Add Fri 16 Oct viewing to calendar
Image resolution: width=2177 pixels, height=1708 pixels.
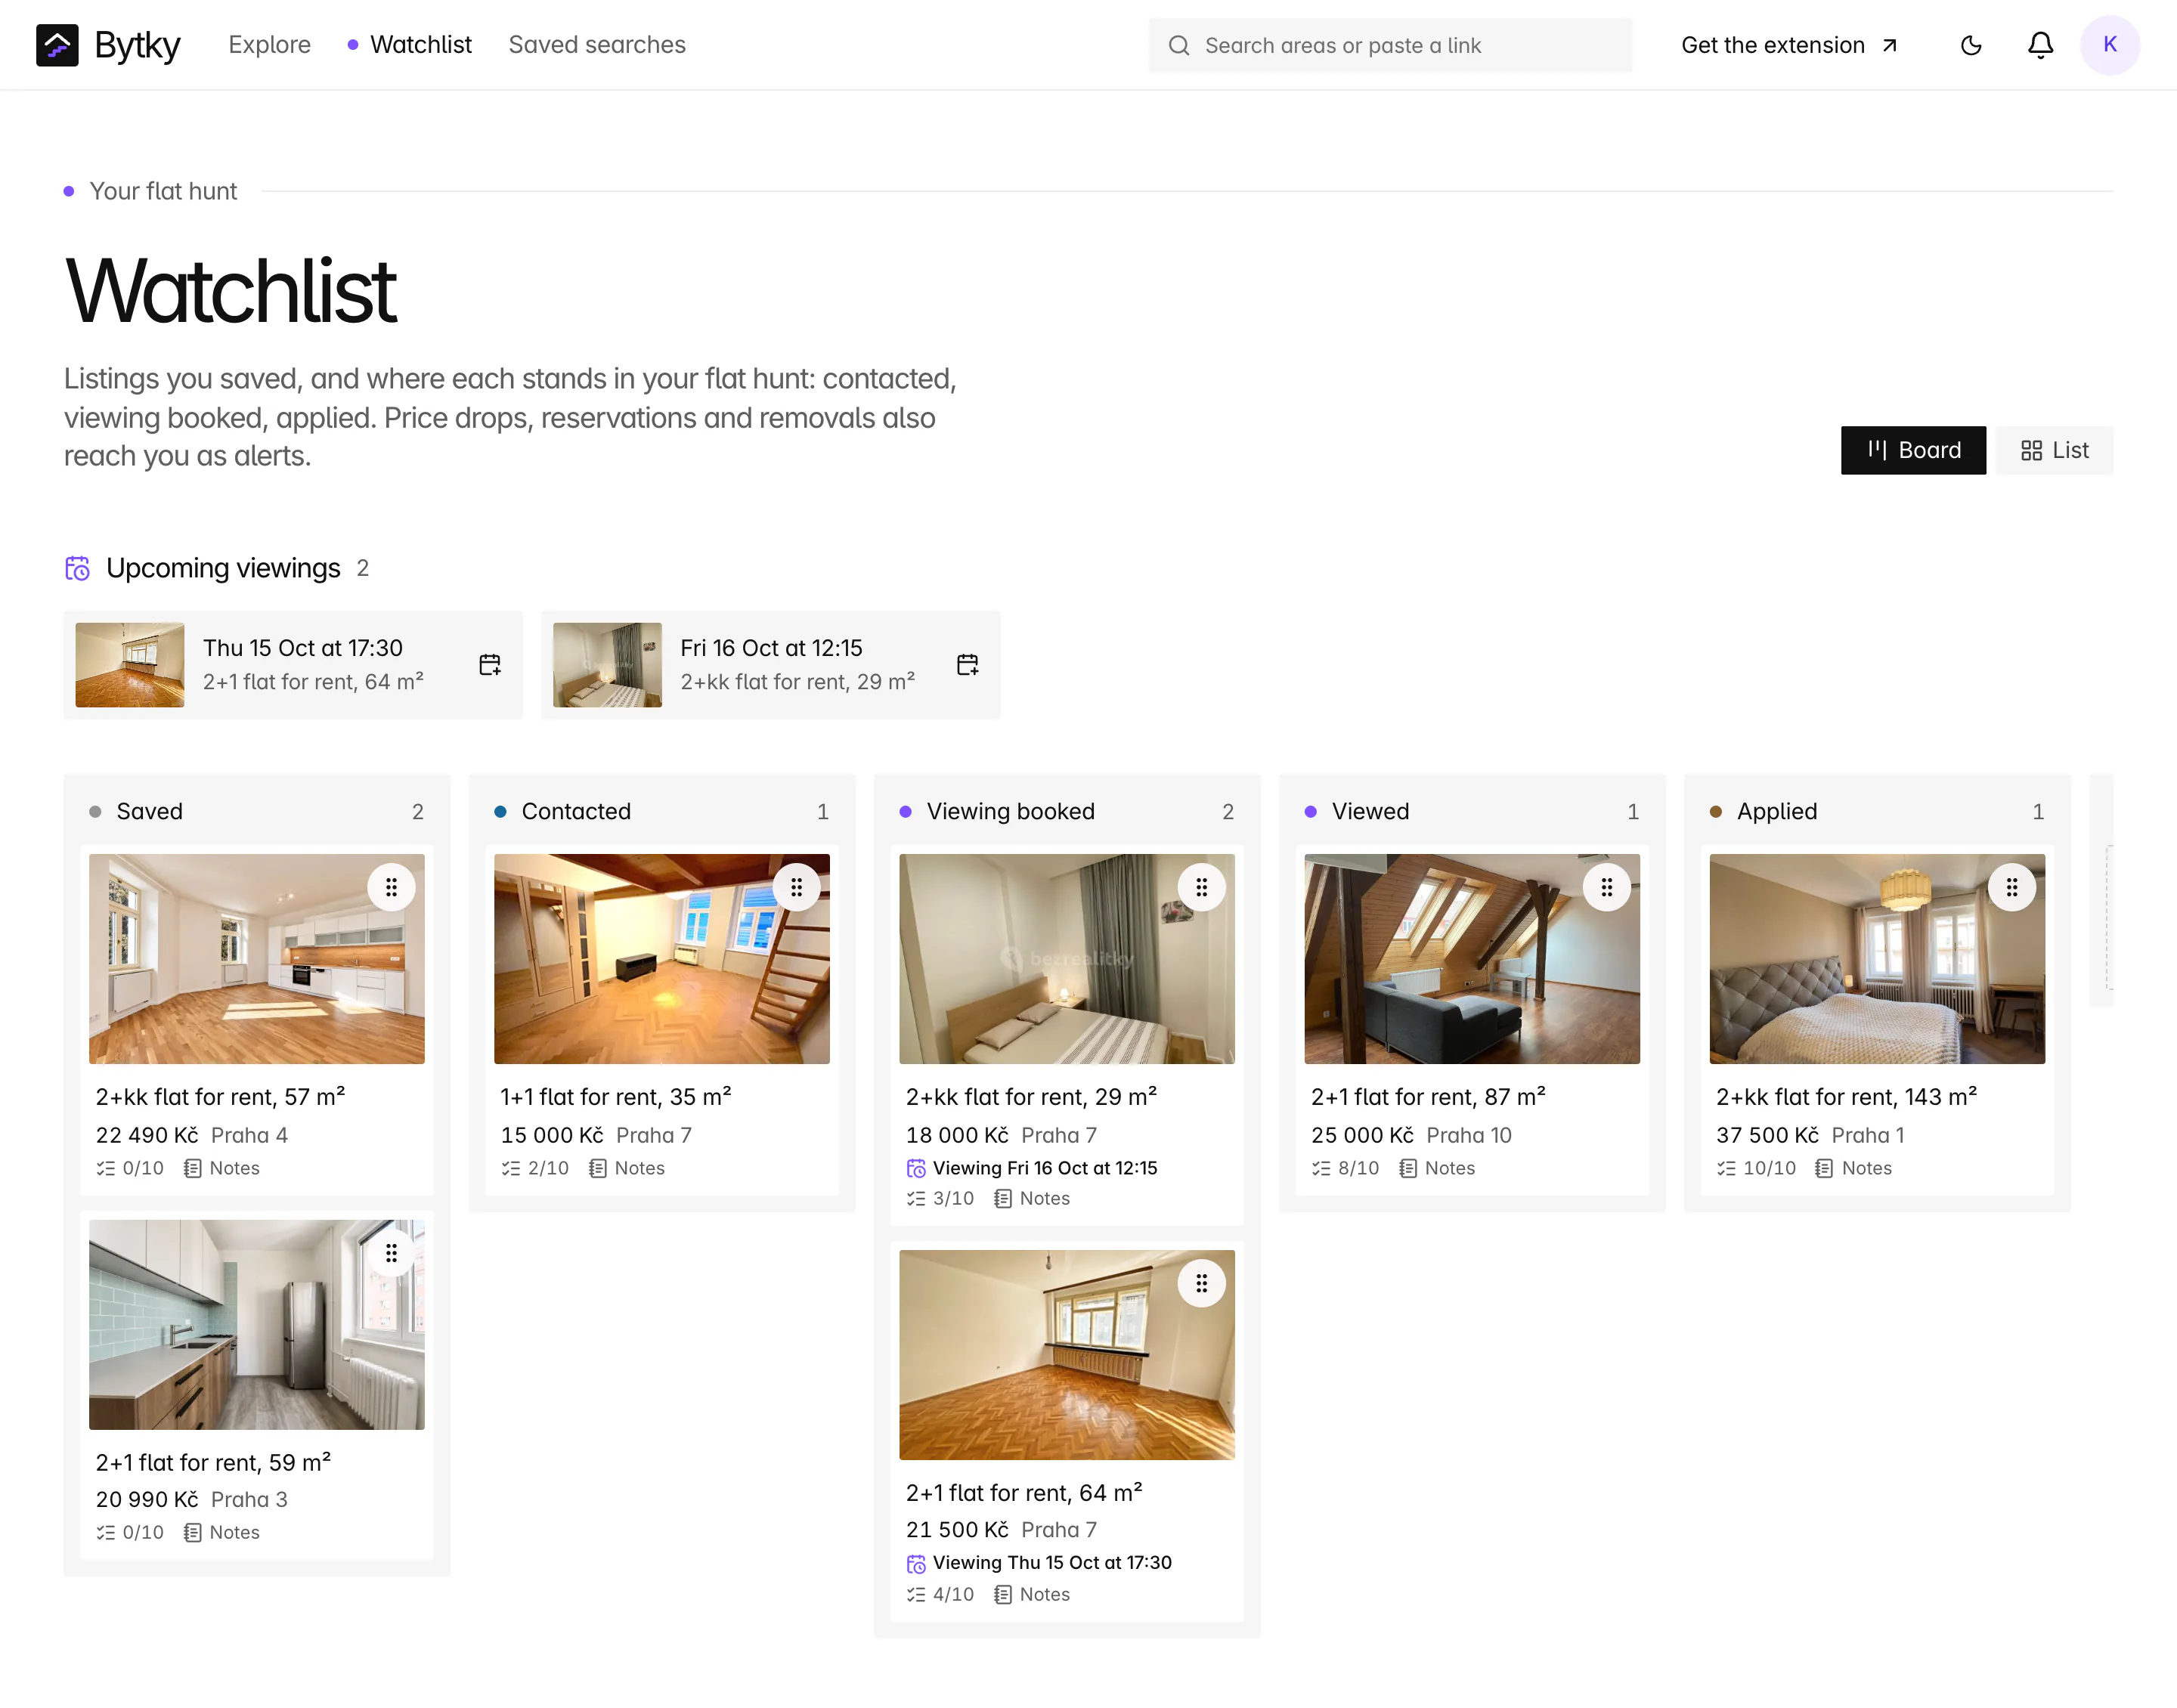[967, 665]
